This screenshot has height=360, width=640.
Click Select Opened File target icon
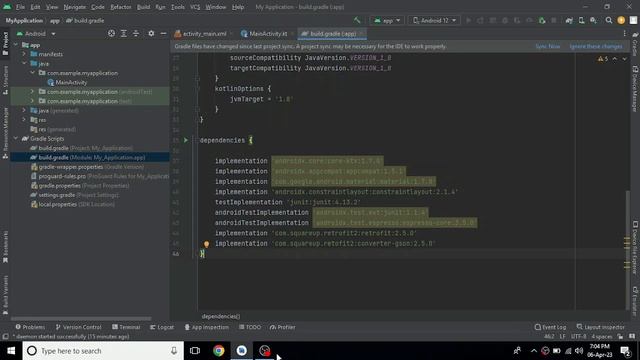pyautogui.click(x=111, y=33)
